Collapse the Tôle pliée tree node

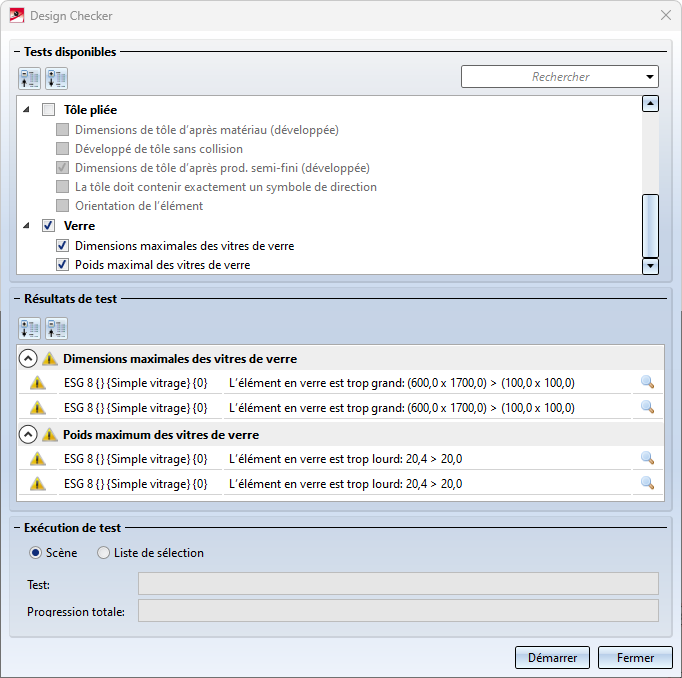[27, 110]
